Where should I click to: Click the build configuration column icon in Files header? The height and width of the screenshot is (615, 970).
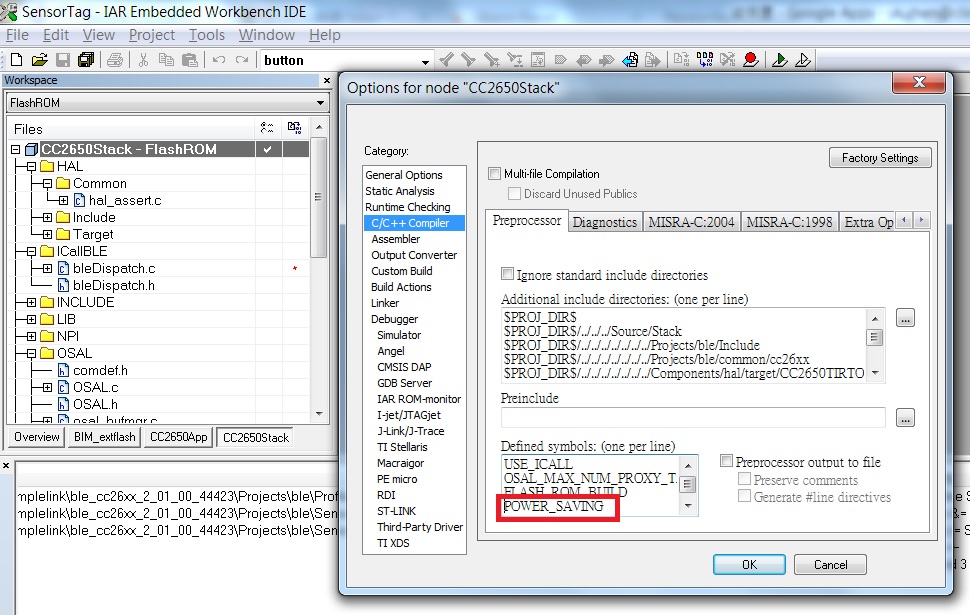click(267, 128)
